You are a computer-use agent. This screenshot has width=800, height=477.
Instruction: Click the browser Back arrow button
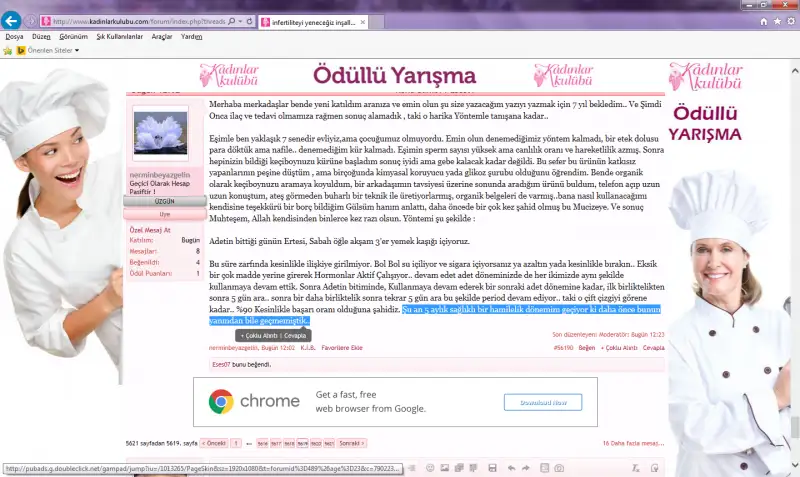(13, 20)
